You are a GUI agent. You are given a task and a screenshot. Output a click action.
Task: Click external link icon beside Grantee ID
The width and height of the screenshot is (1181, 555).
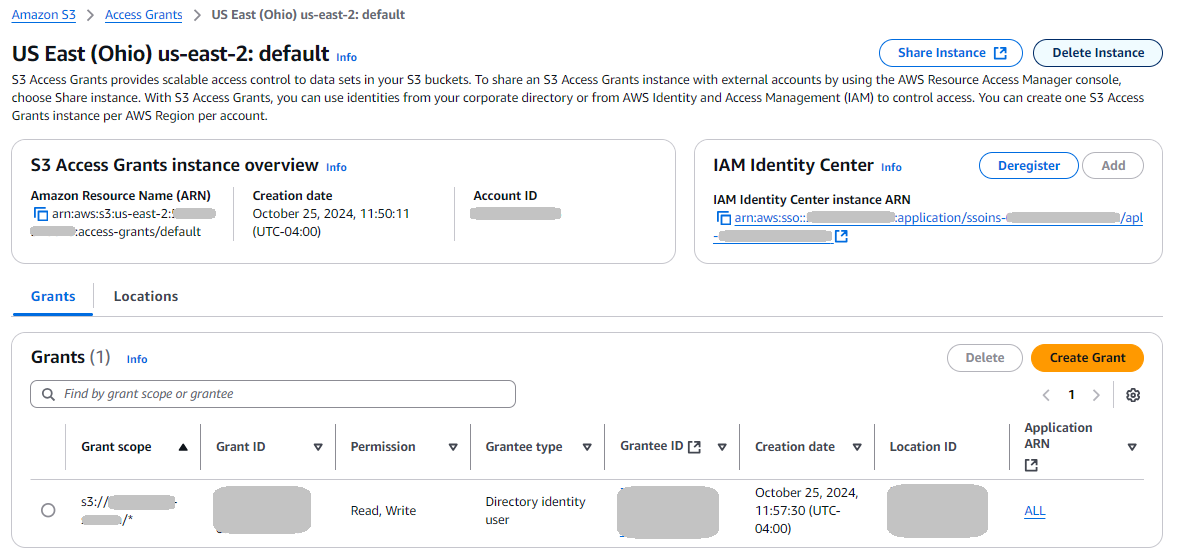695,446
